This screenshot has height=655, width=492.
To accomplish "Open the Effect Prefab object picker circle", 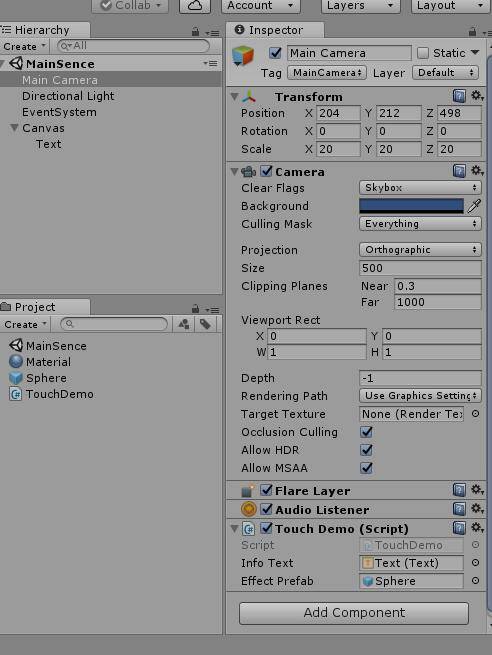I will tap(475, 581).
